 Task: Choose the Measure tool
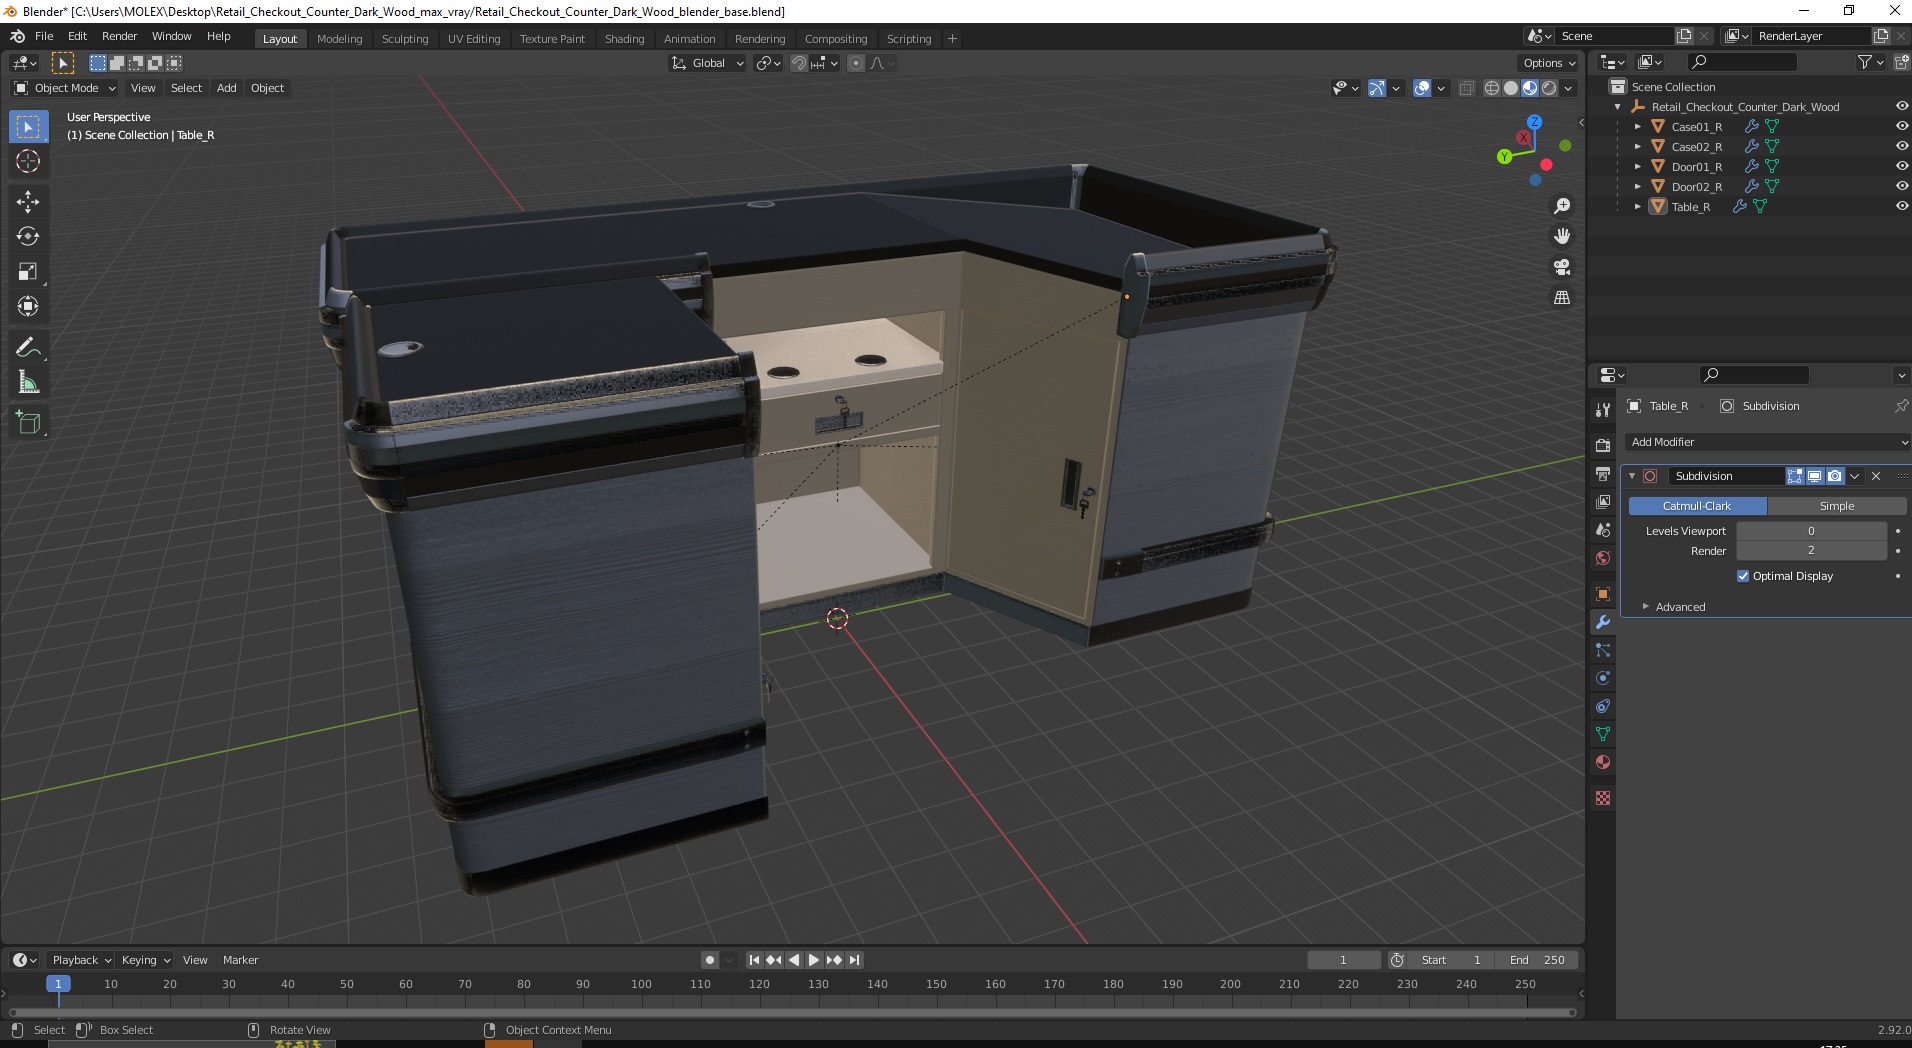(x=28, y=383)
